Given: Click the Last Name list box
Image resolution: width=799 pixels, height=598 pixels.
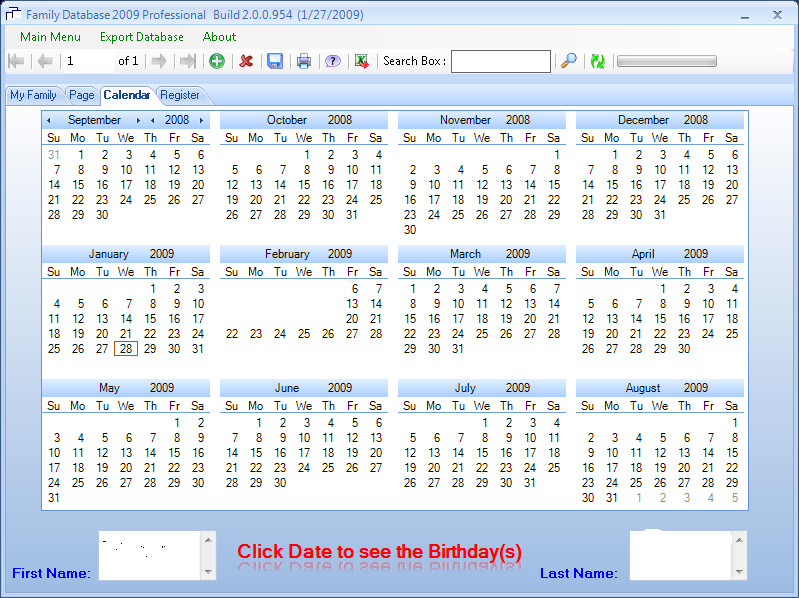Looking at the screenshot, I should (x=688, y=555).
